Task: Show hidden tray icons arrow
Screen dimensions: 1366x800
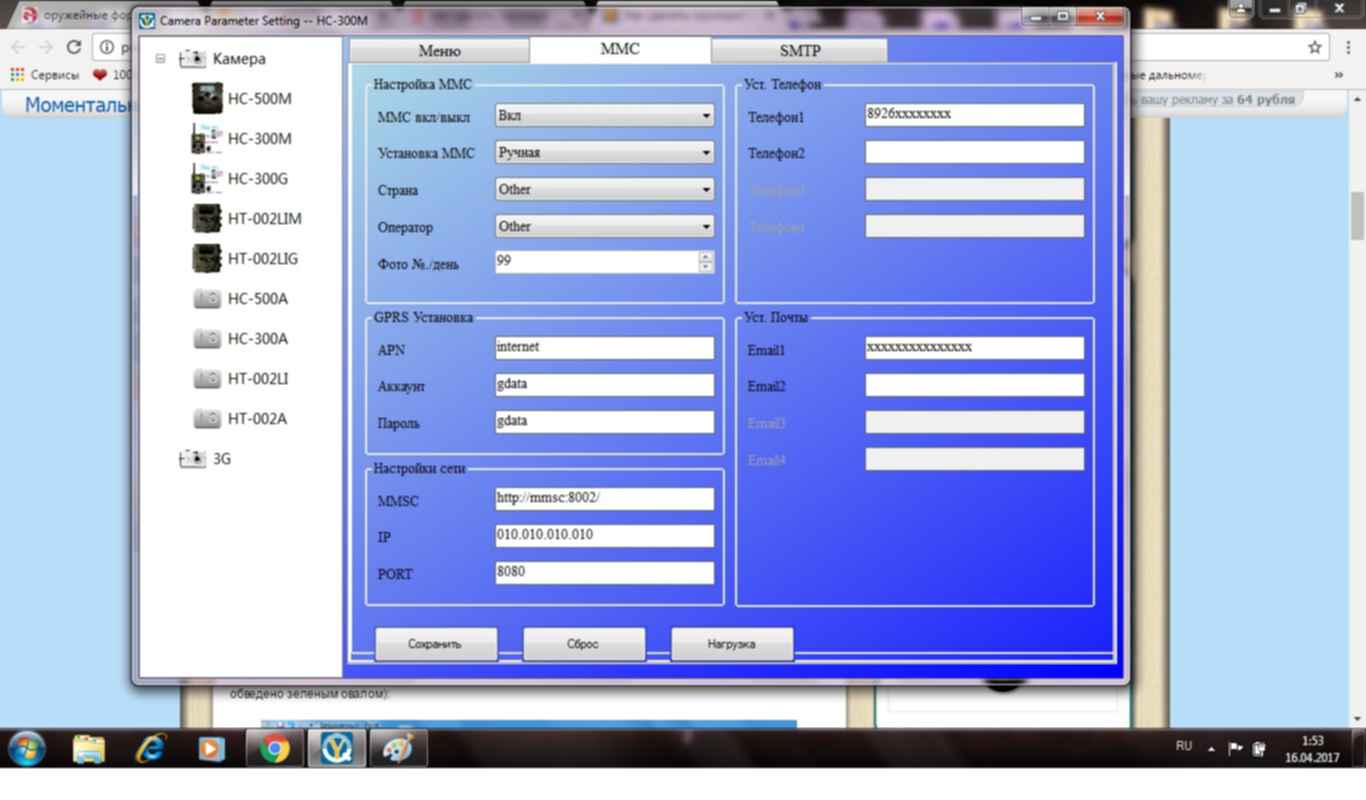Action: tap(1211, 748)
